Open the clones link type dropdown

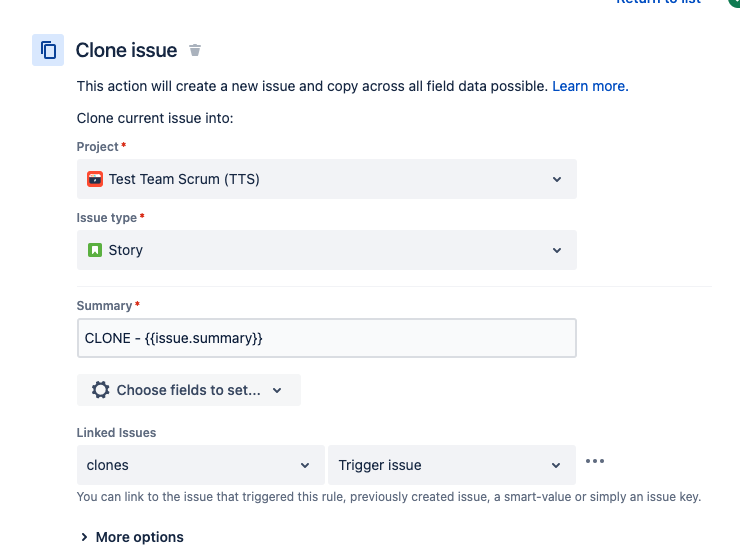click(201, 465)
